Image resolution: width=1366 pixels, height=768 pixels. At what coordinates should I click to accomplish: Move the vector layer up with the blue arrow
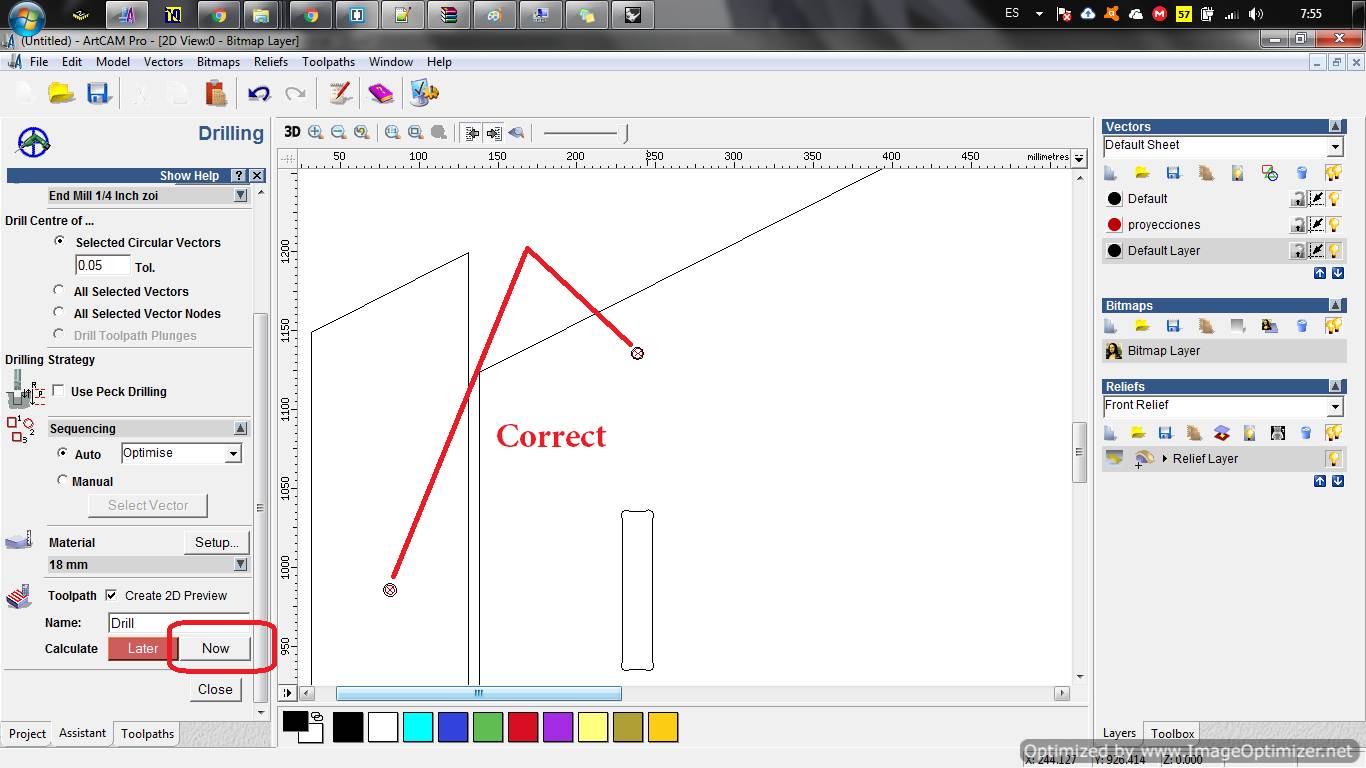pos(1320,273)
